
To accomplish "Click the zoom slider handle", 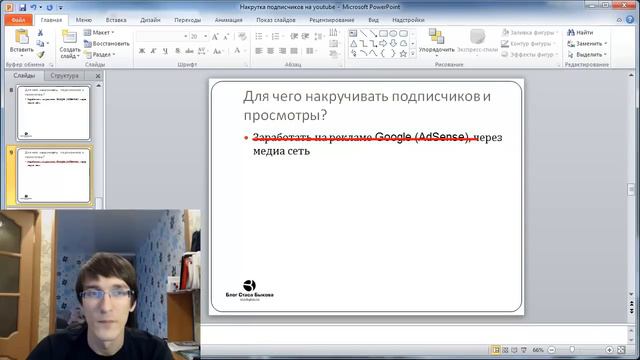I will [572, 350].
